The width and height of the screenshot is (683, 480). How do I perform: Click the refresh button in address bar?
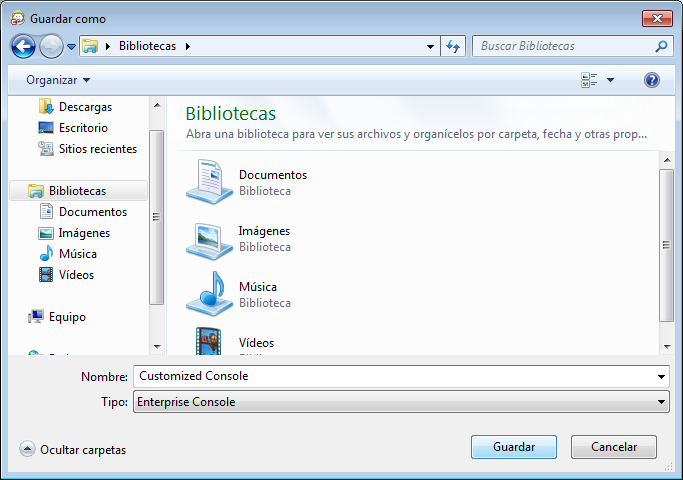coord(453,46)
